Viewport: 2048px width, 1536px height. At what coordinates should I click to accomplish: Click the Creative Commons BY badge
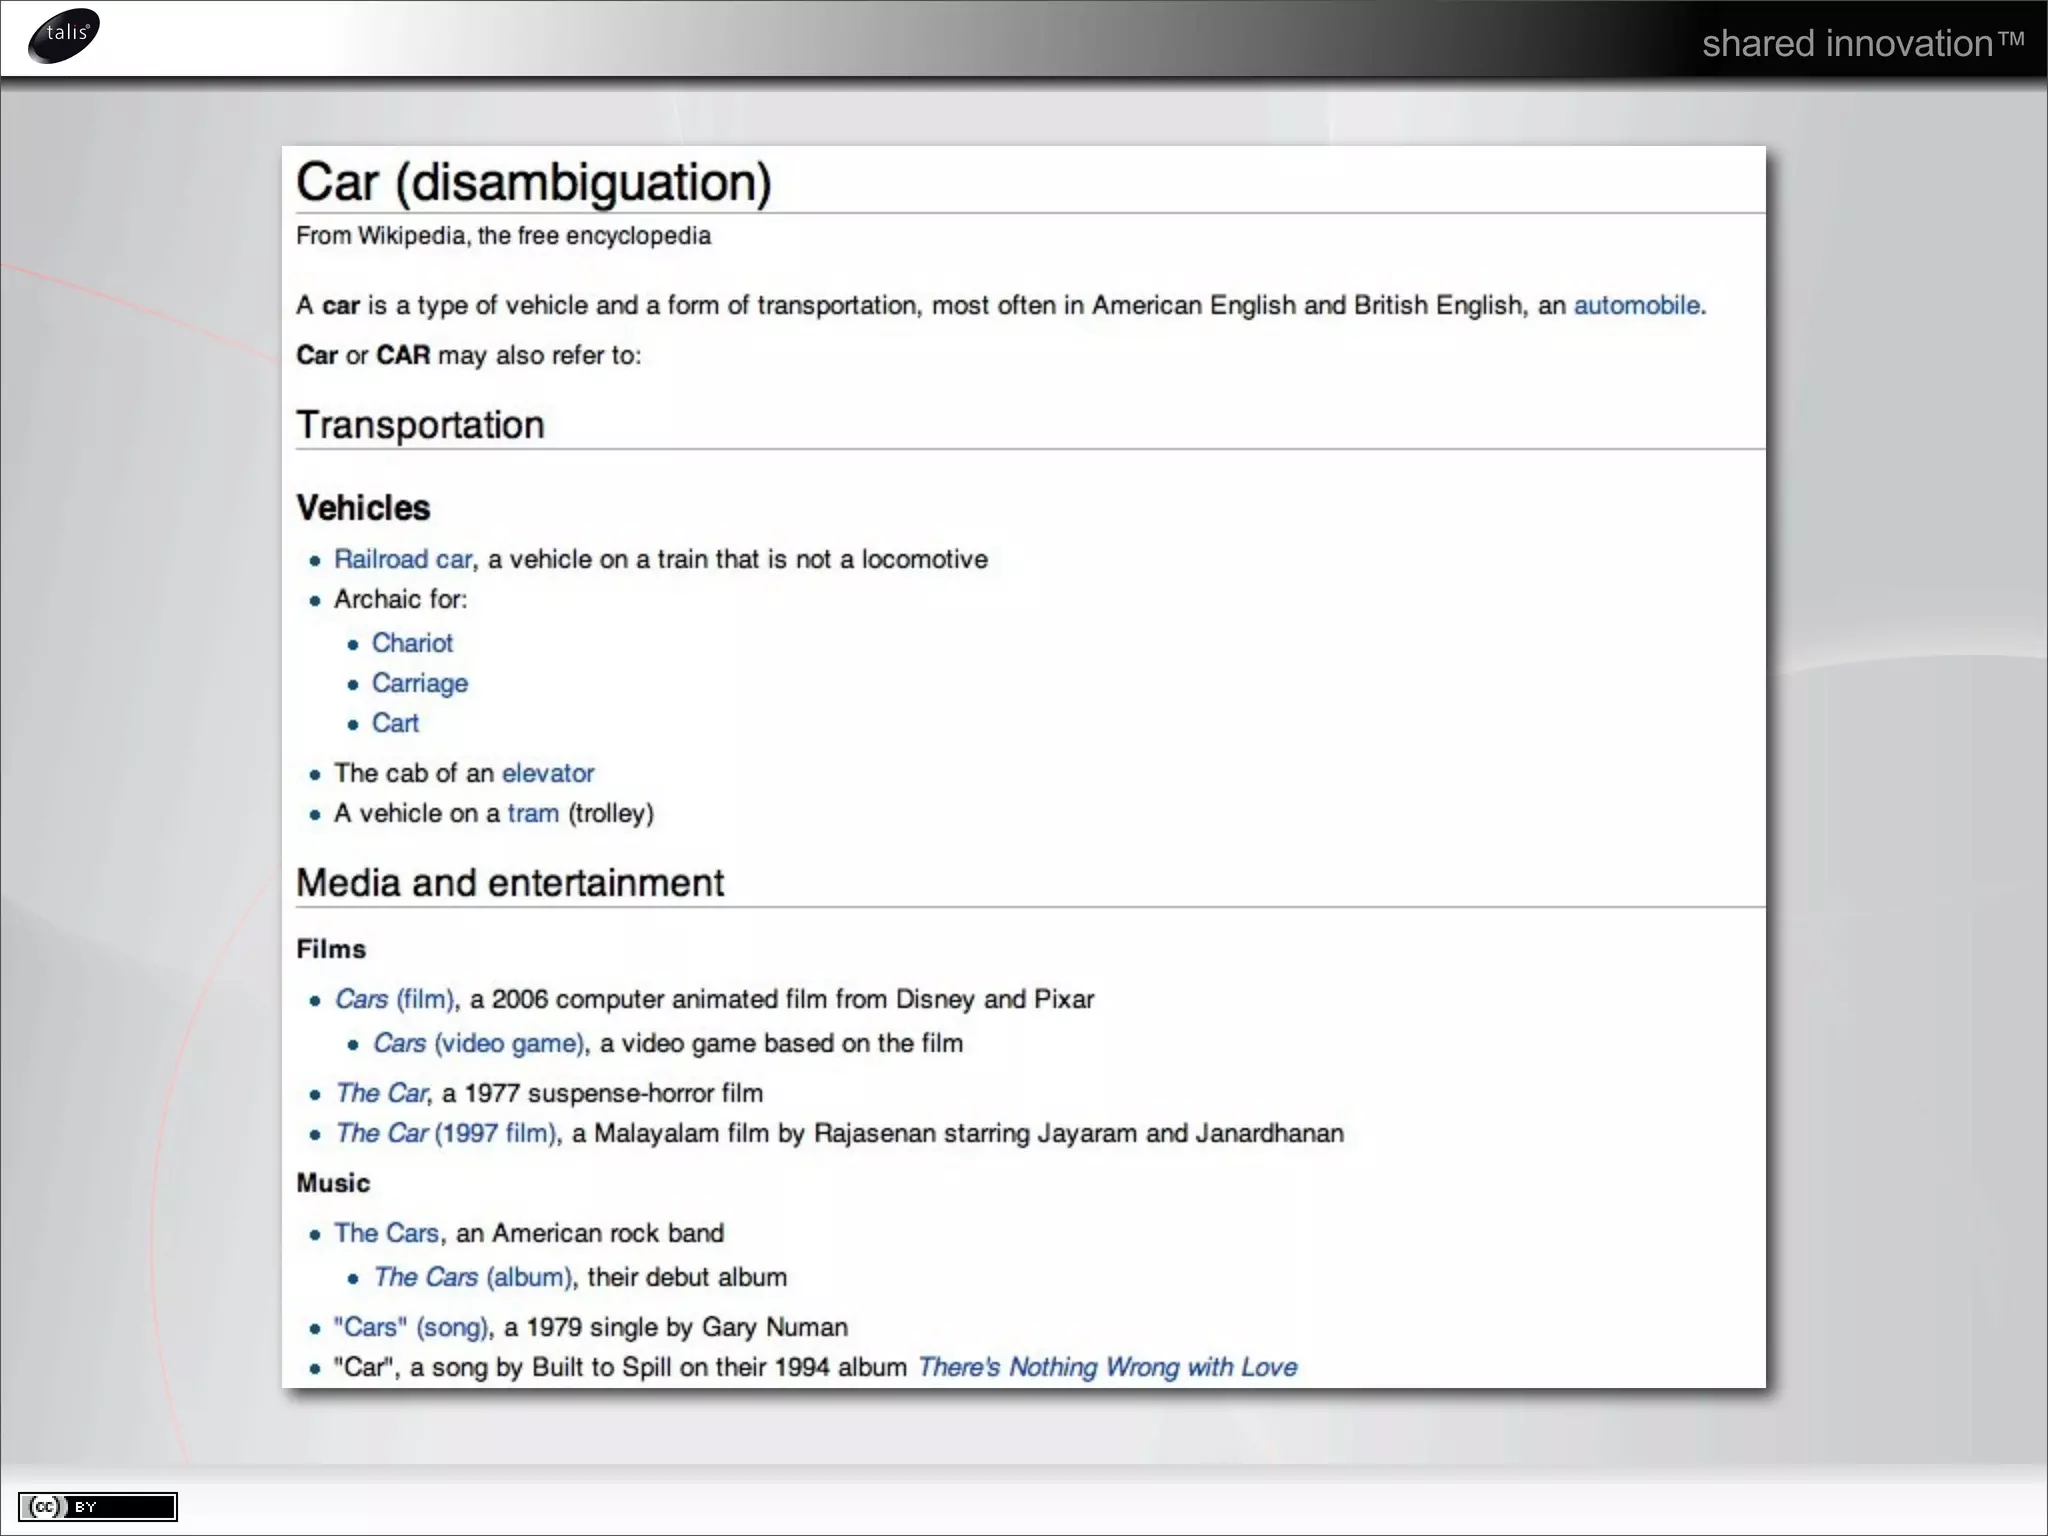[x=97, y=1506]
